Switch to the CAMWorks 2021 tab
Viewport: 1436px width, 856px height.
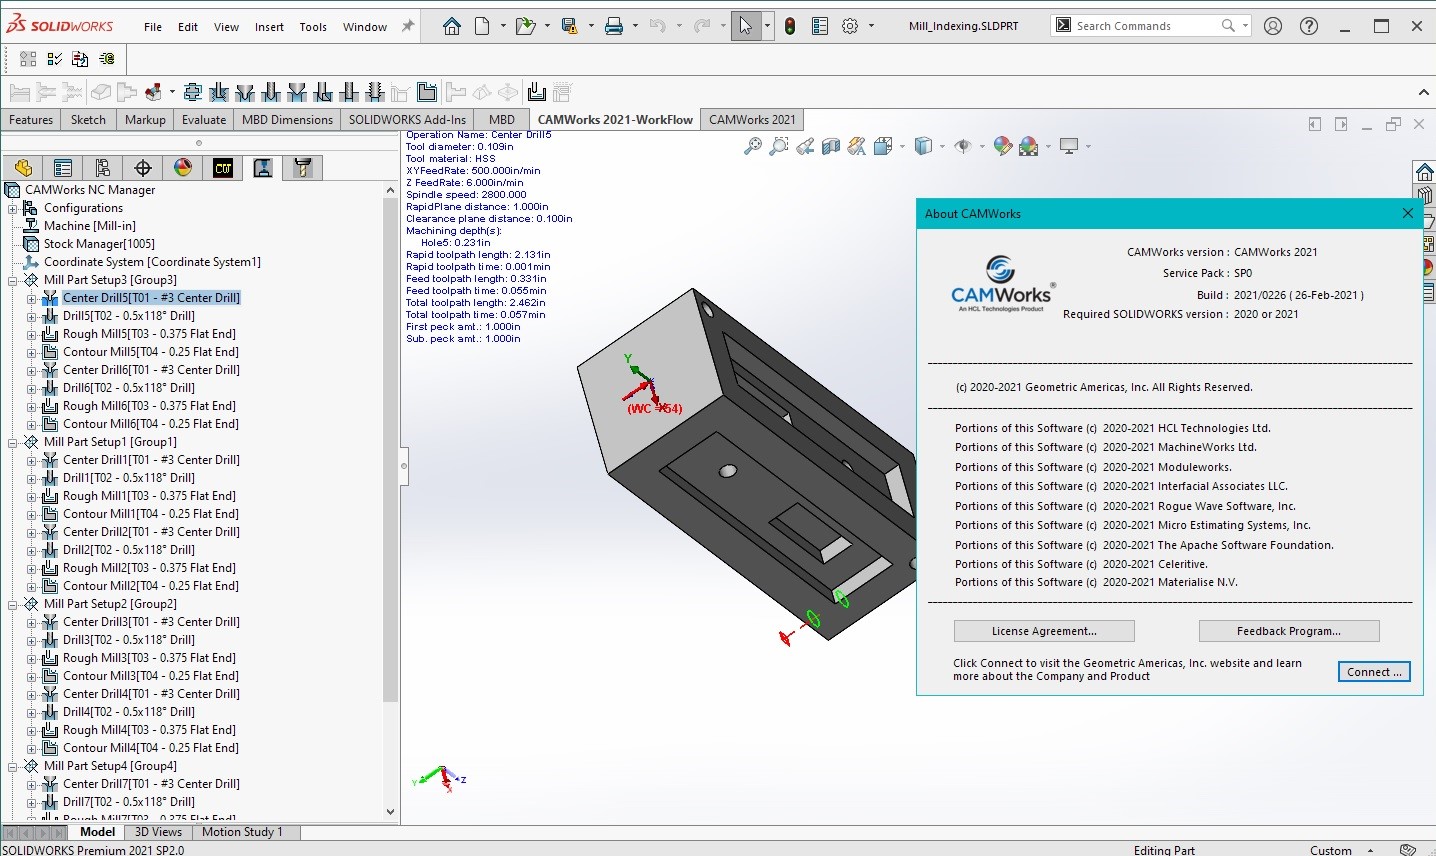752,119
